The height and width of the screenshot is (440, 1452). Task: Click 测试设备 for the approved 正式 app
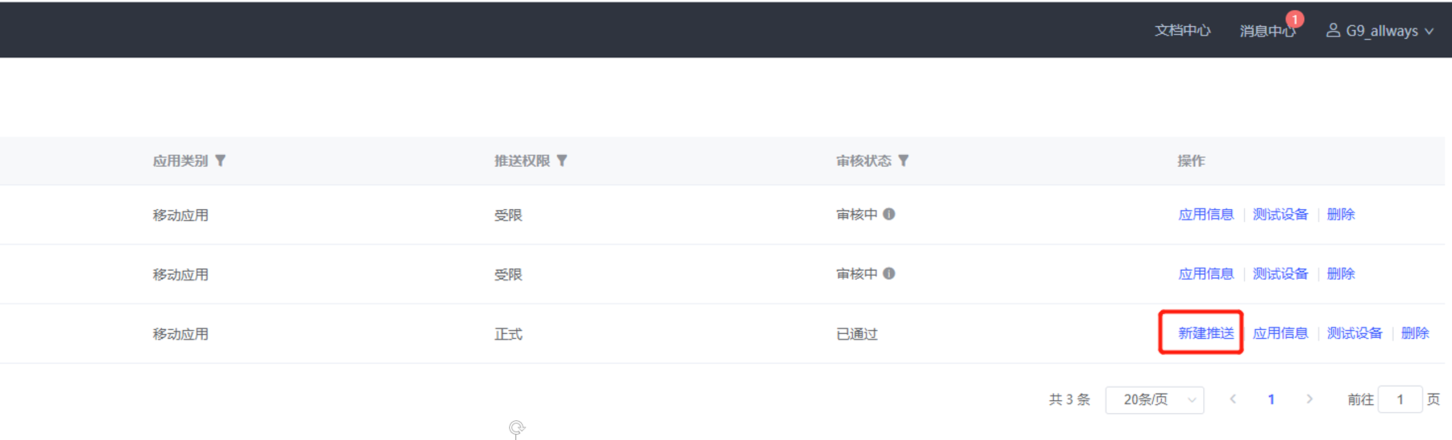click(x=1355, y=334)
